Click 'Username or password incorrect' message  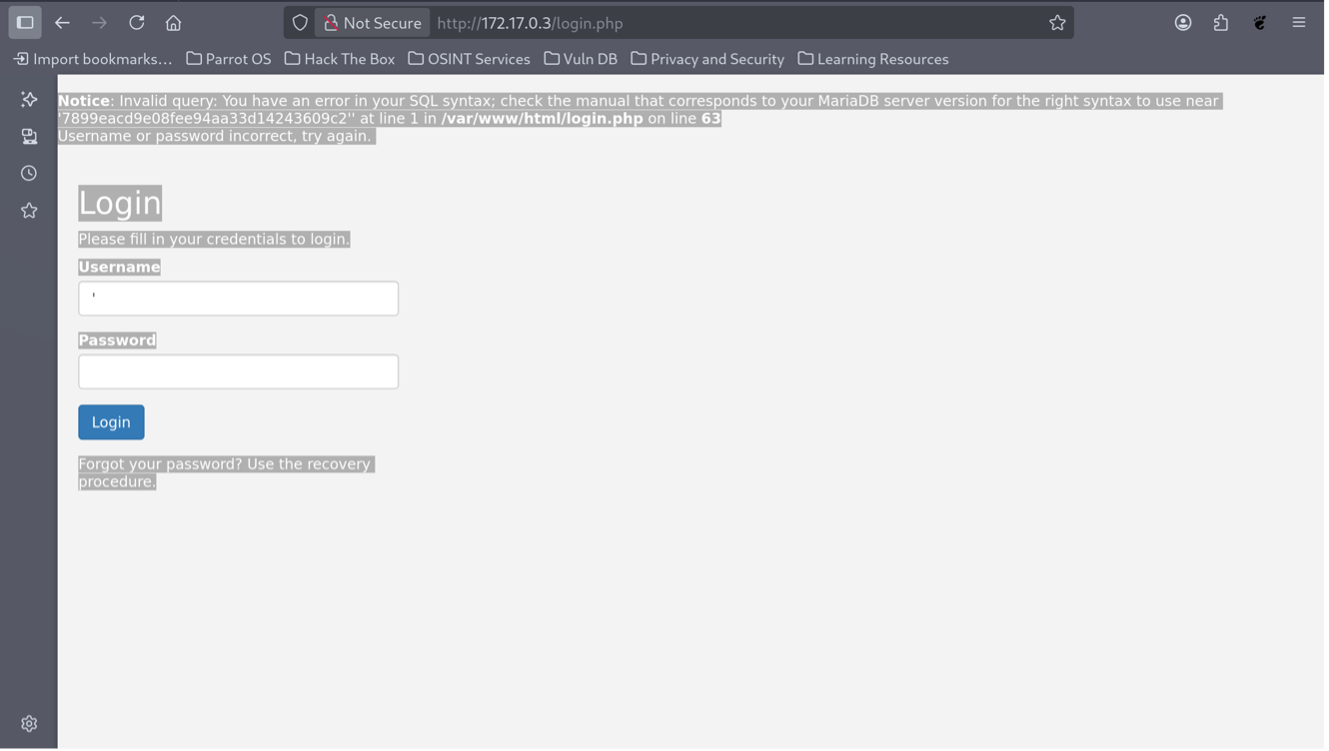[x=214, y=136]
